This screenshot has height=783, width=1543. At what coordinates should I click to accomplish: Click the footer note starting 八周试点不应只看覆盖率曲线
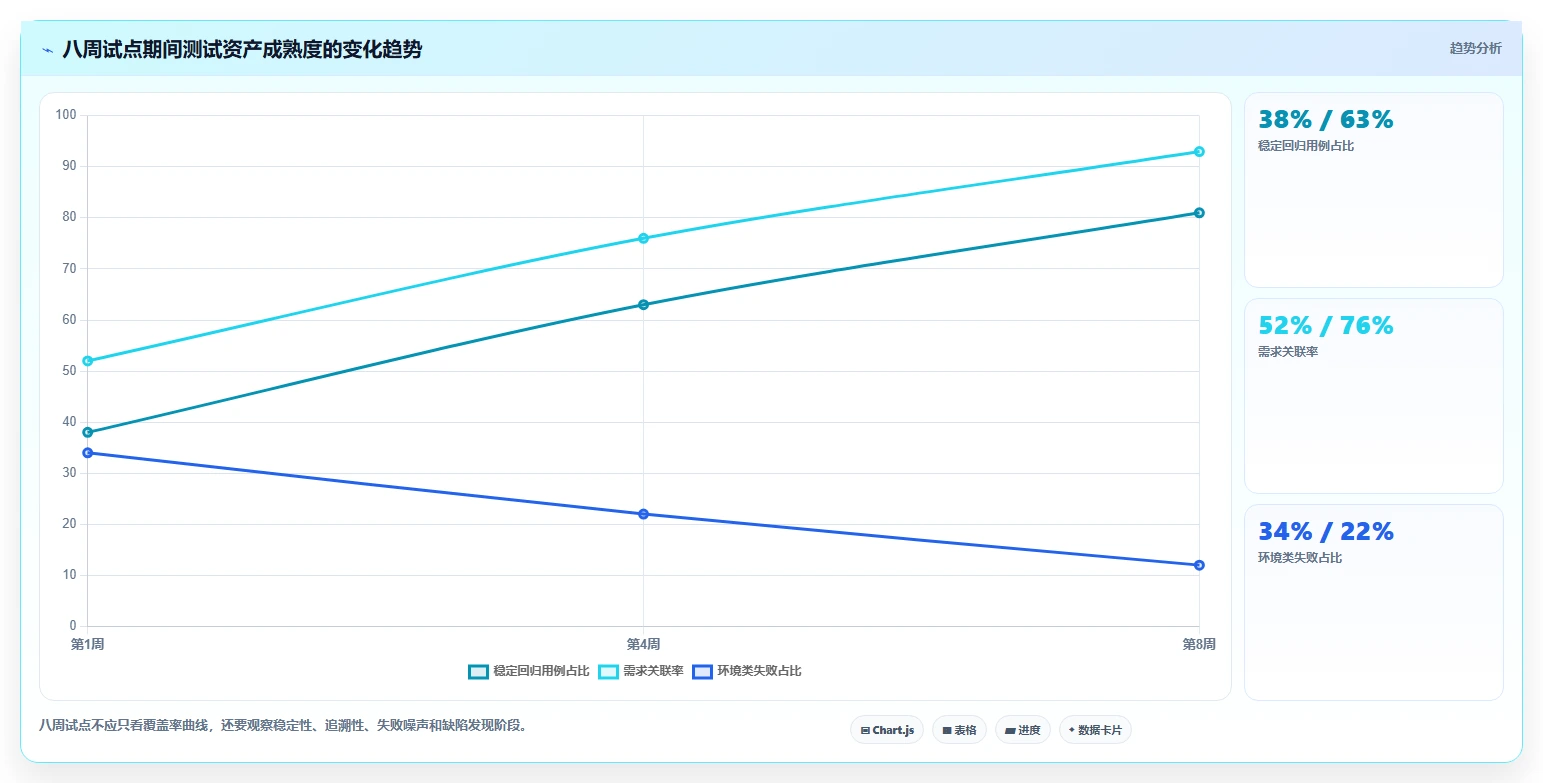(283, 725)
